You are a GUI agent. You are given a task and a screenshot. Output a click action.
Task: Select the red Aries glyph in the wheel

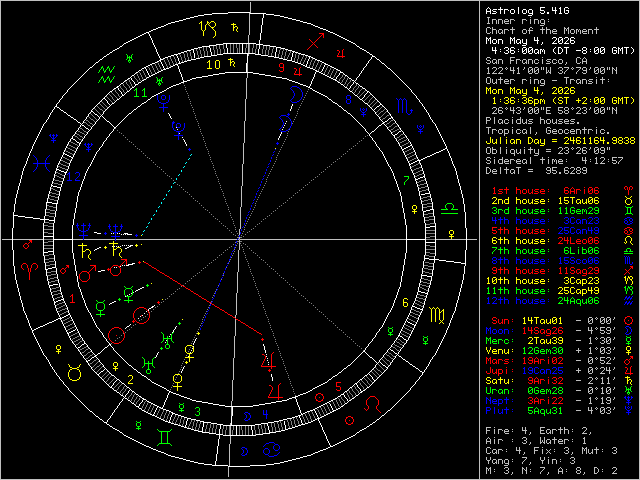tap(30, 271)
